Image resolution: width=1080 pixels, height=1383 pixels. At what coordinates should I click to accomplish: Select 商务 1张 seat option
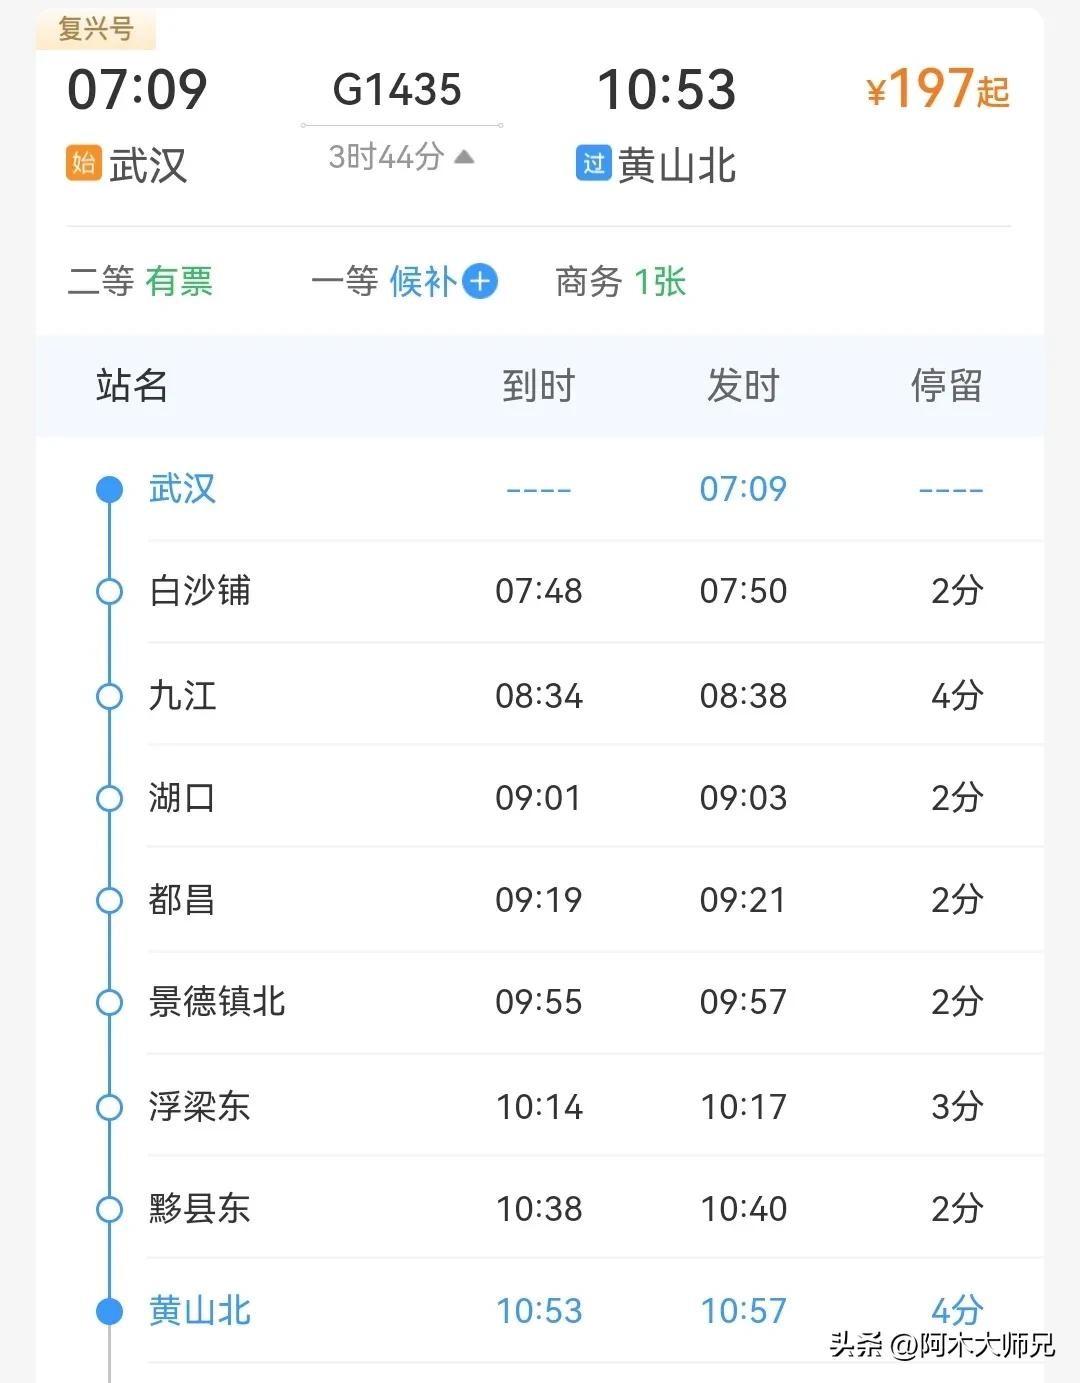[620, 282]
